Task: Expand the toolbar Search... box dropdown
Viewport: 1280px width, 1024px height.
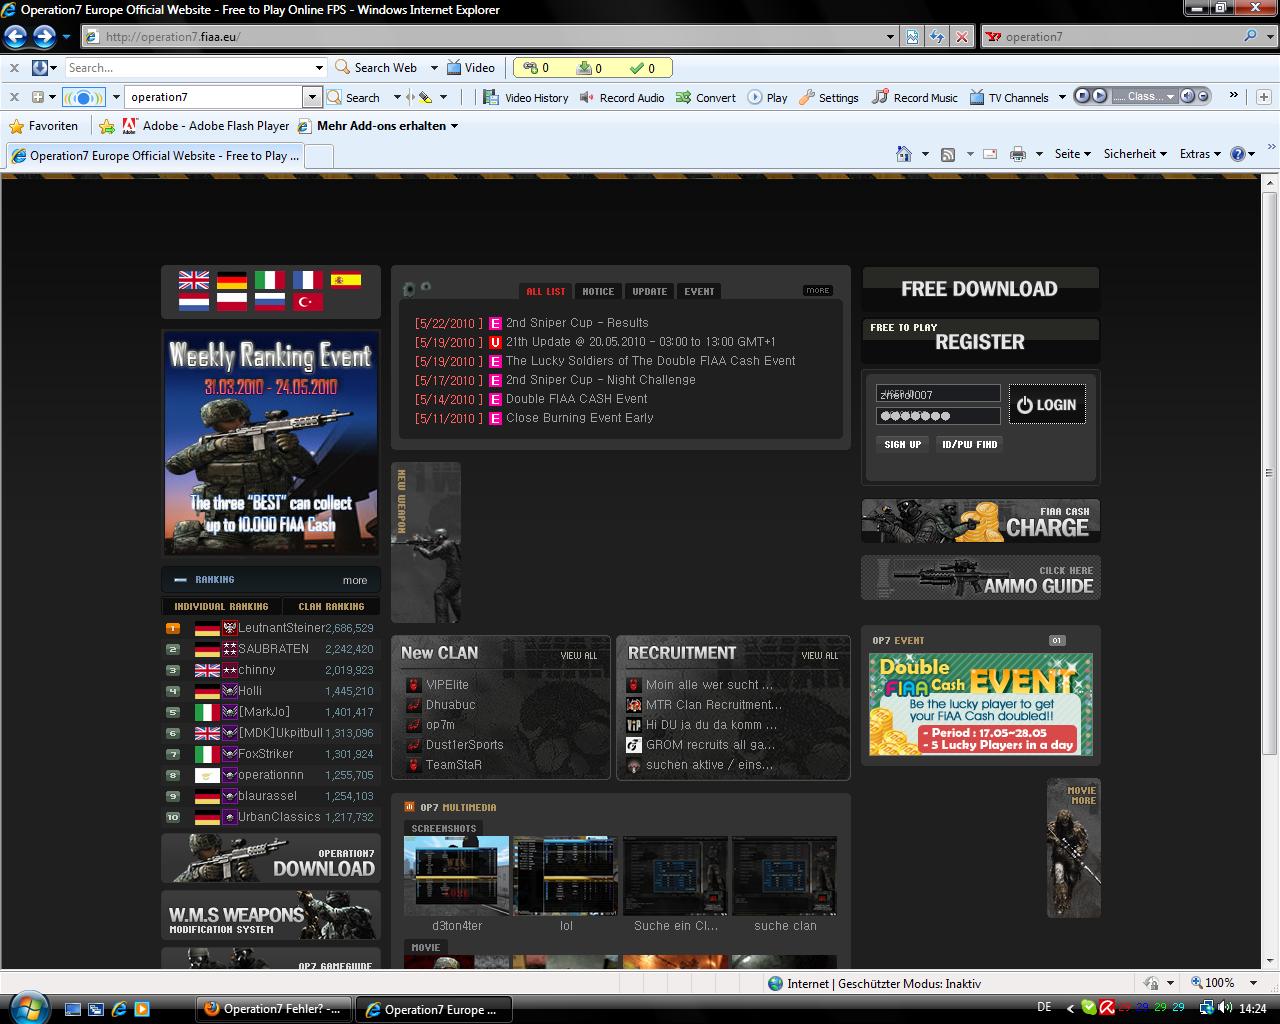Action: (319, 68)
